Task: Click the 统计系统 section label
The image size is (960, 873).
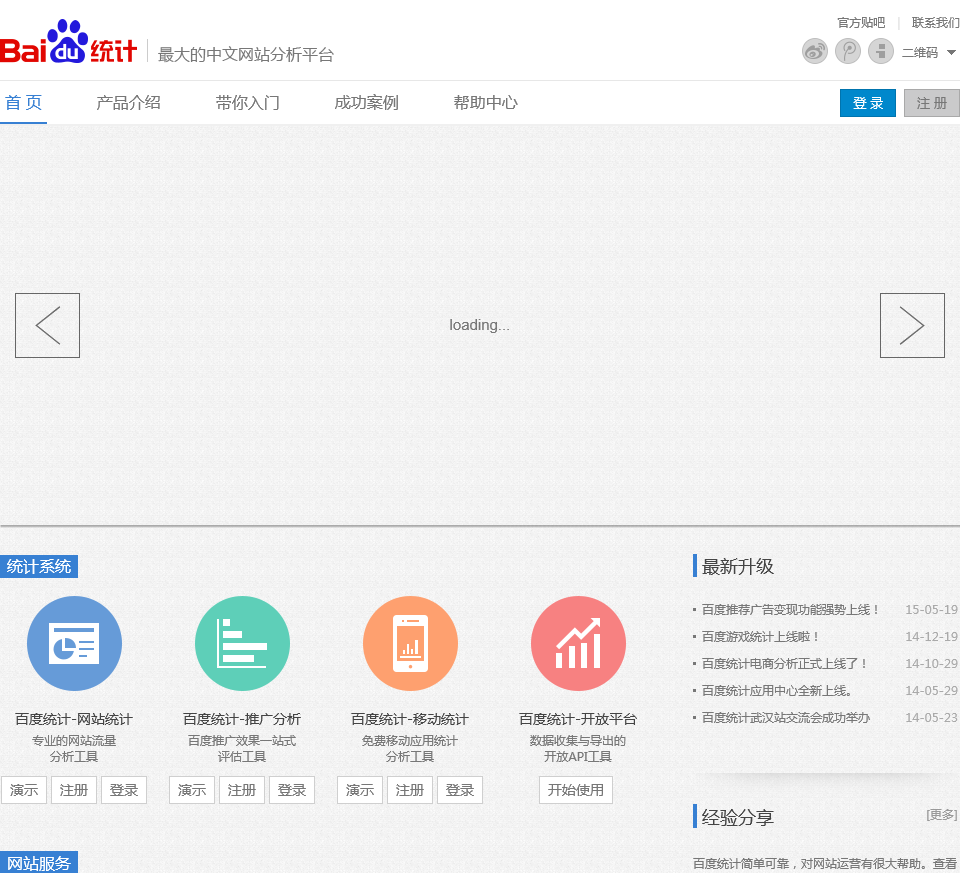Action: tap(39, 566)
